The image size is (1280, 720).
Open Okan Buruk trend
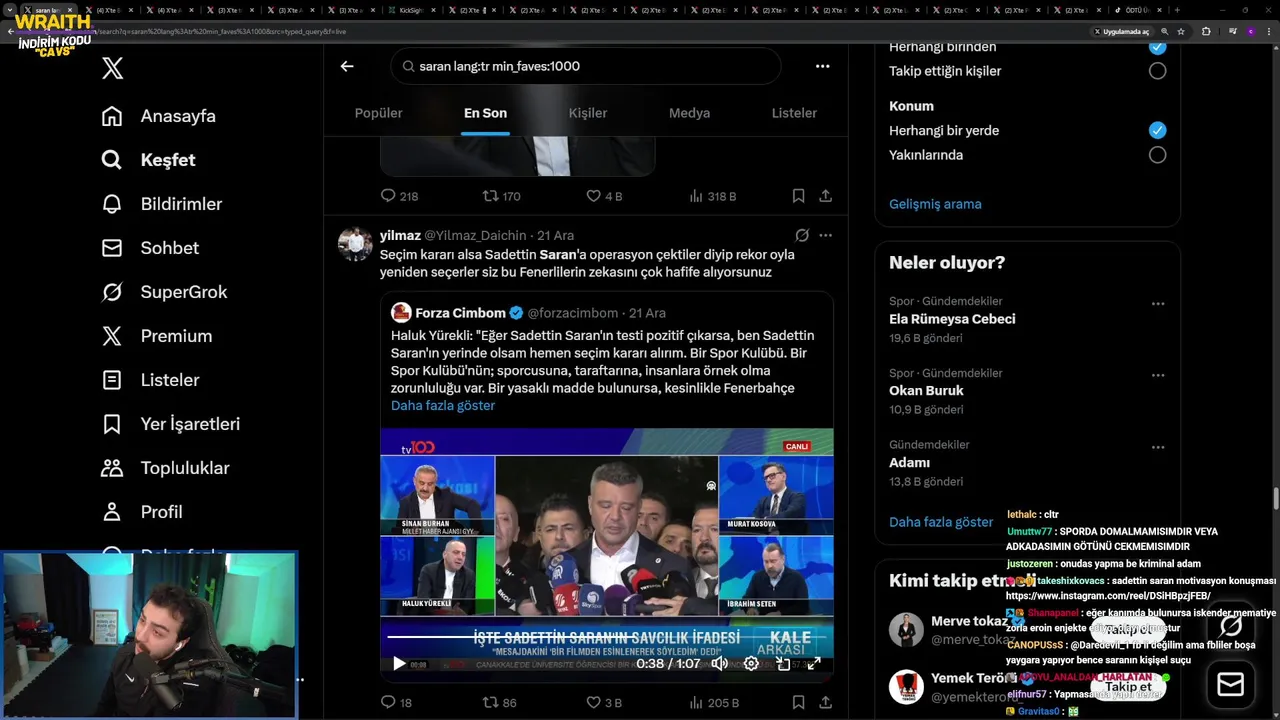[x=926, y=391]
